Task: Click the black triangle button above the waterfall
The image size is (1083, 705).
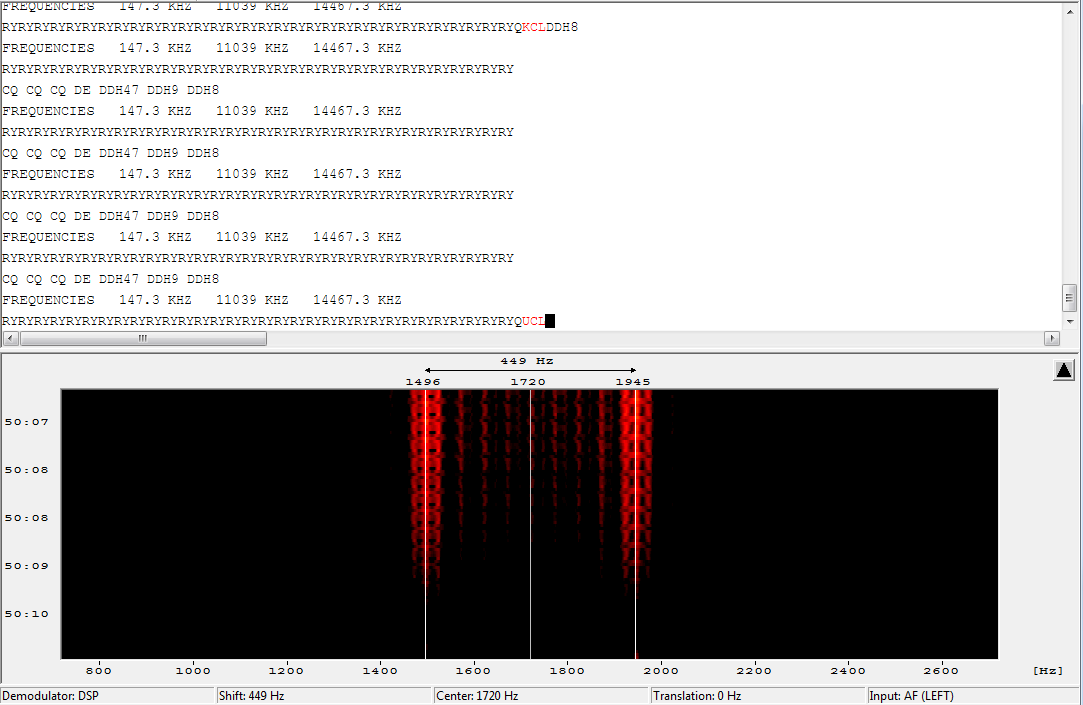Action: click(x=1064, y=370)
